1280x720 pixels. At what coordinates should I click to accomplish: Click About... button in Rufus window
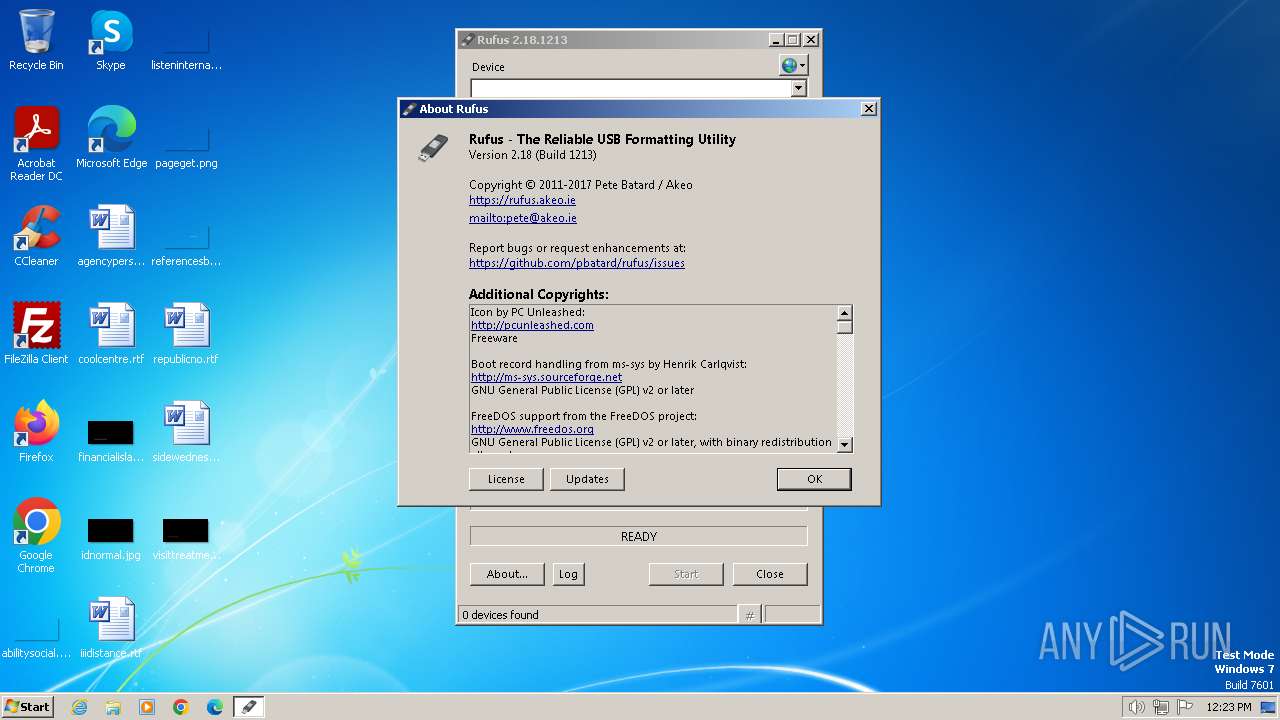tap(507, 574)
